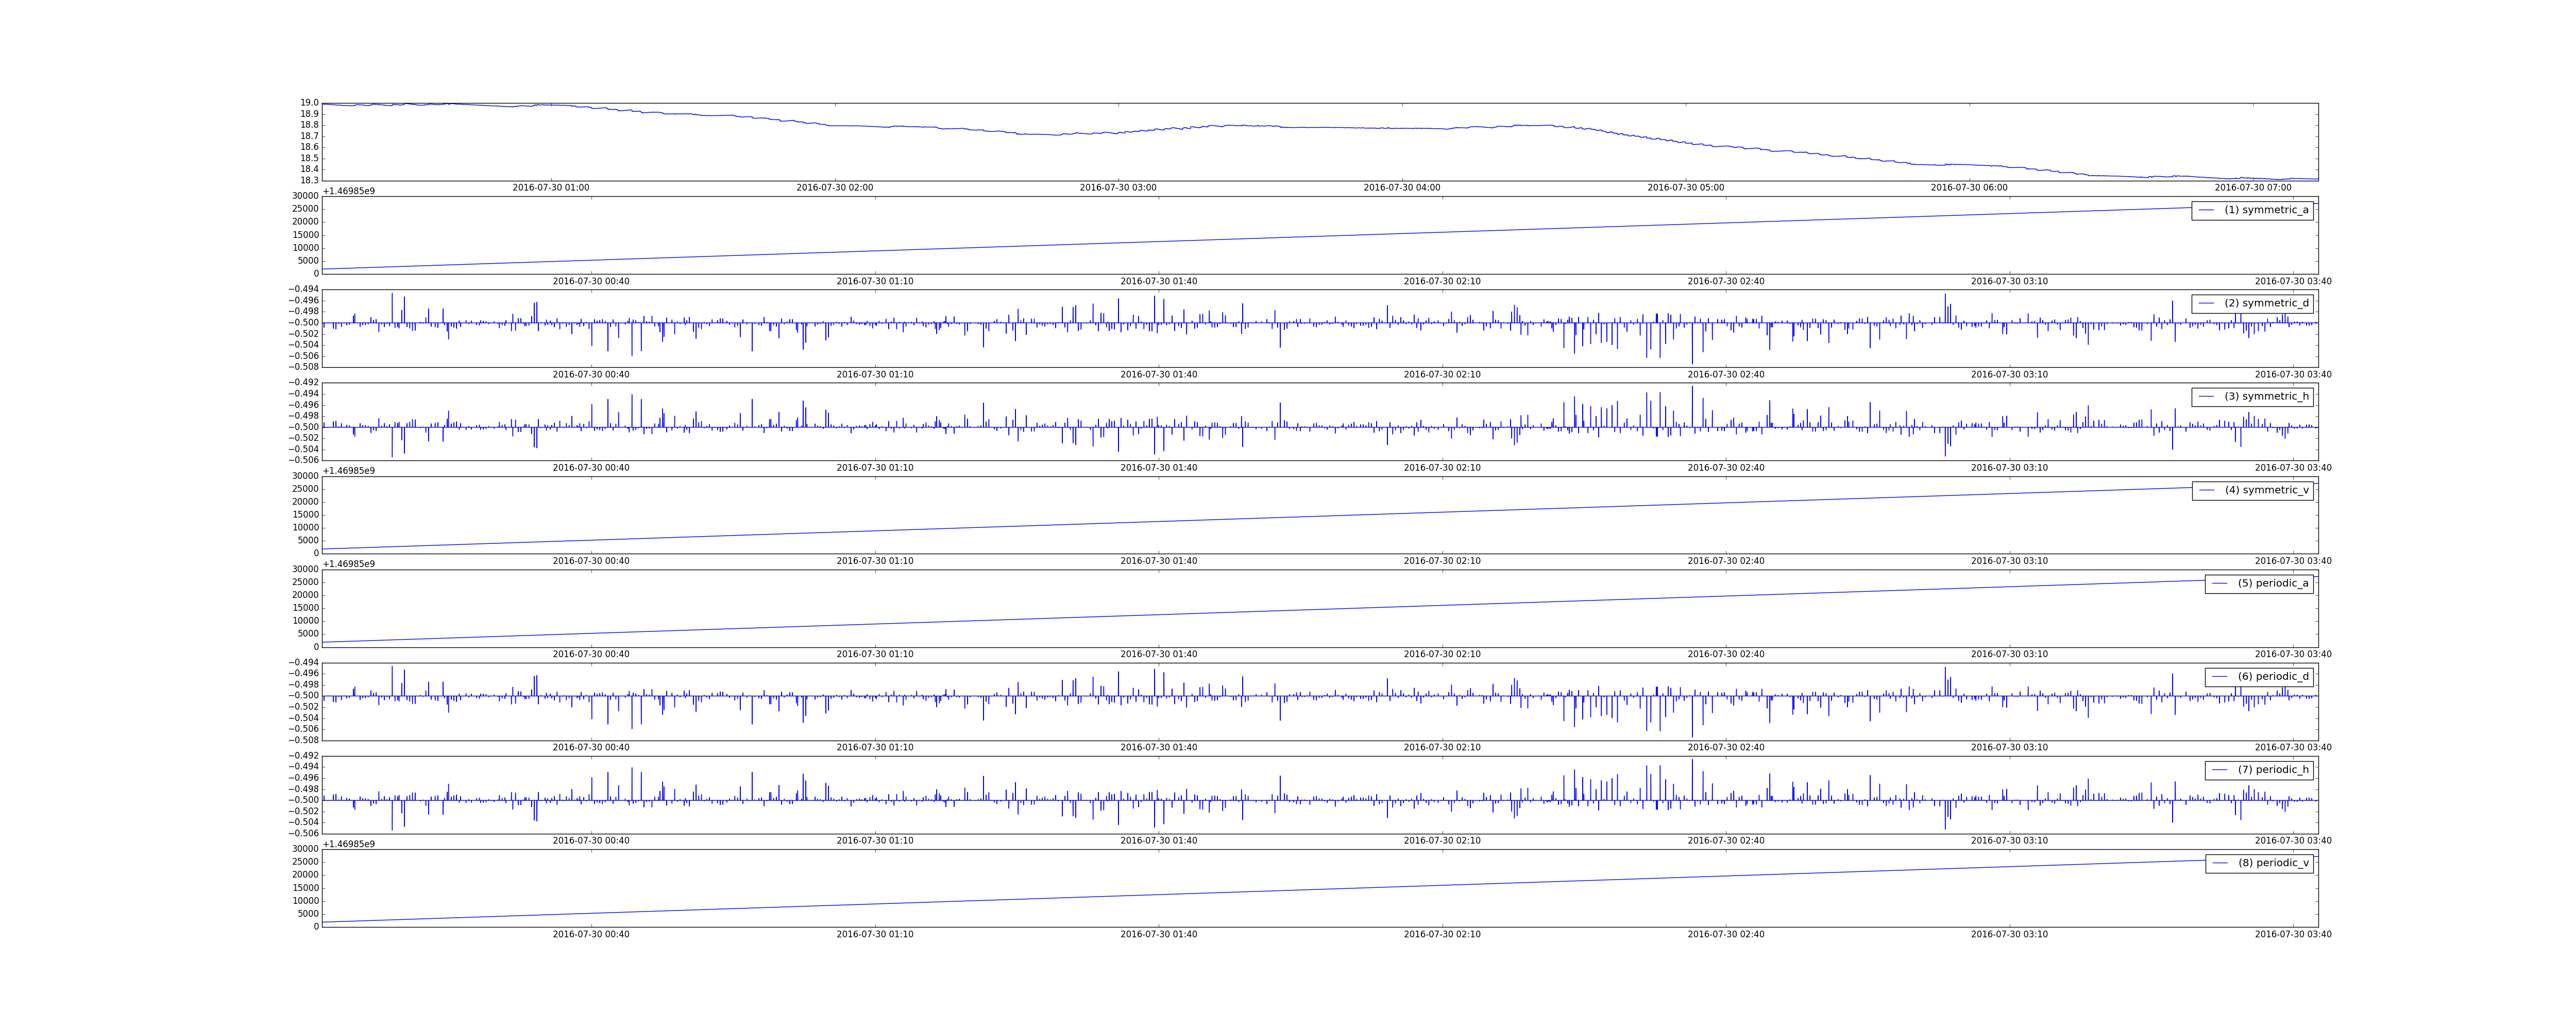Select the "2016-07-30 03:00" x-axis label
The image size is (2576, 1030).
click(1118, 188)
